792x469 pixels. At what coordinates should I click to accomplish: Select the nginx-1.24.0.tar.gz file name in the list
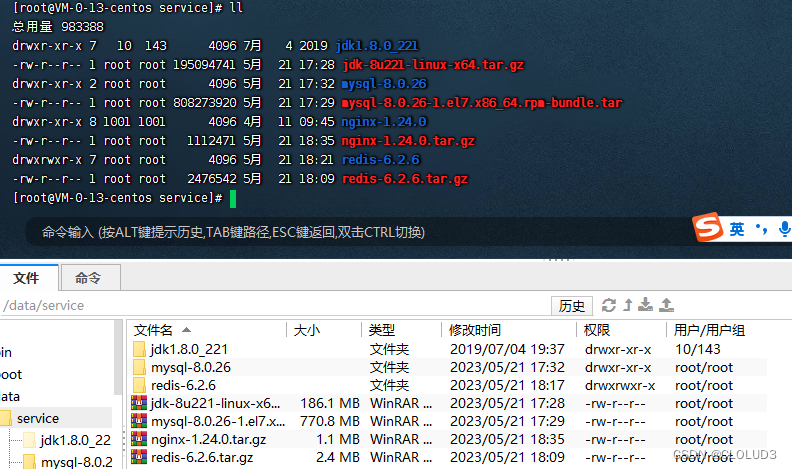point(209,439)
